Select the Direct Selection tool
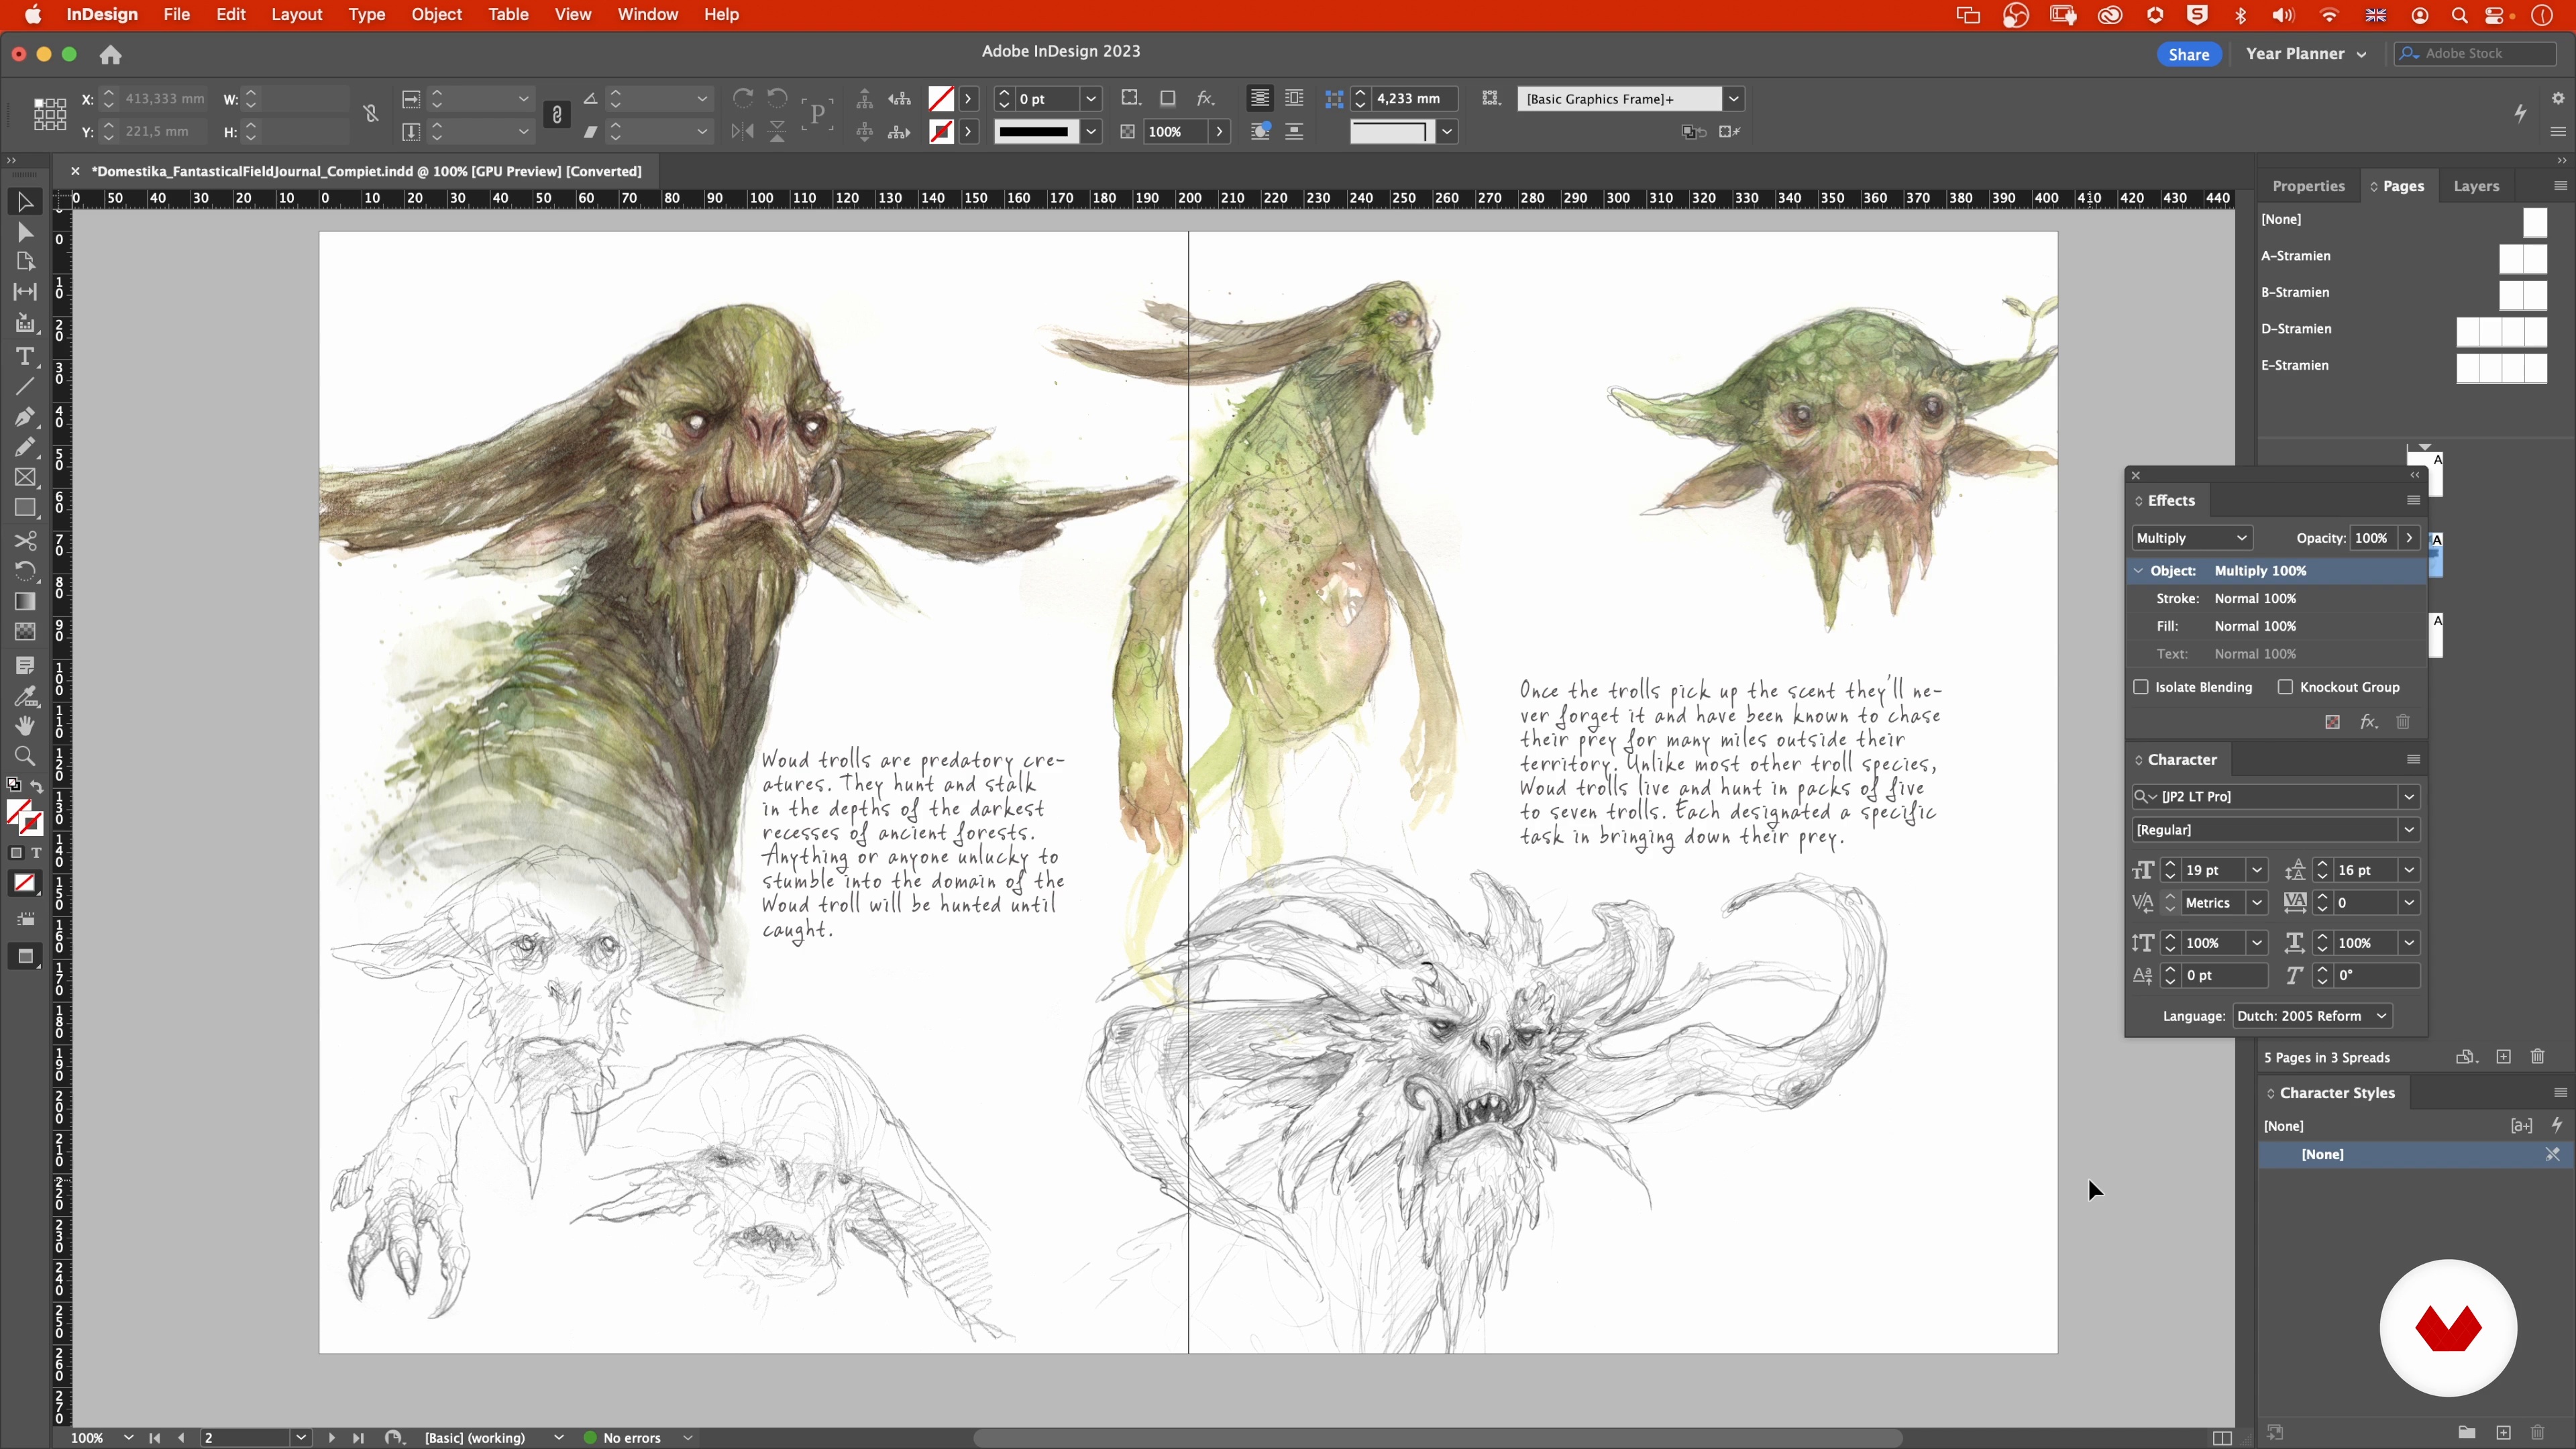The image size is (2576, 1449). tap(25, 232)
